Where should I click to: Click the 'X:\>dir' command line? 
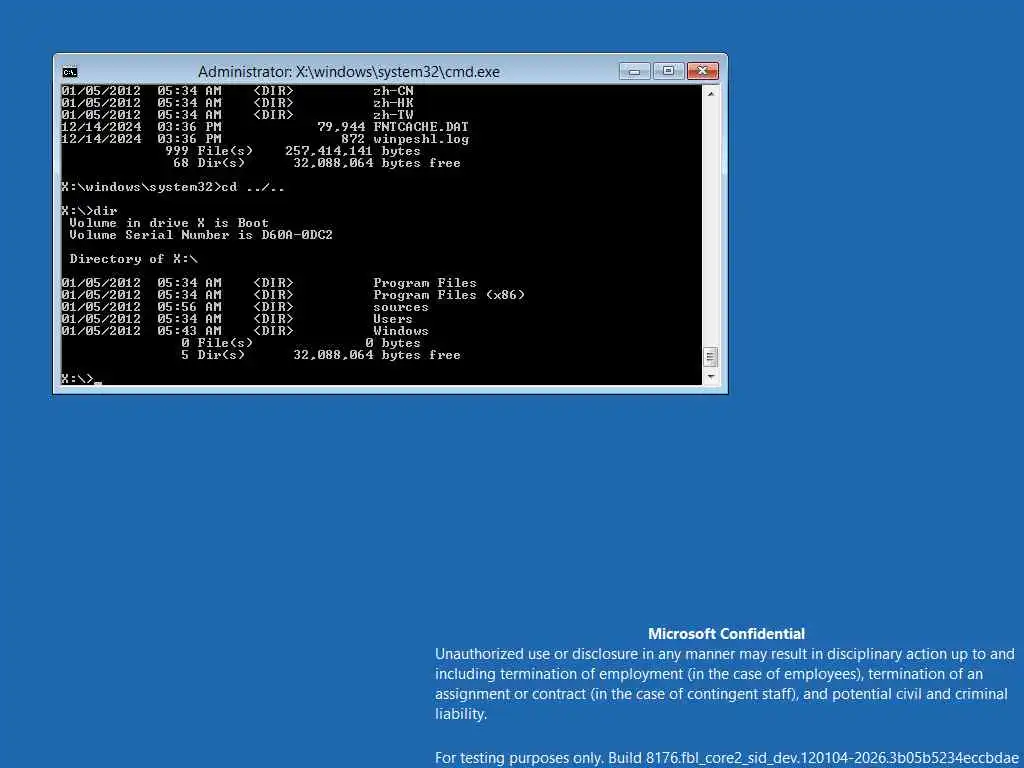89,211
